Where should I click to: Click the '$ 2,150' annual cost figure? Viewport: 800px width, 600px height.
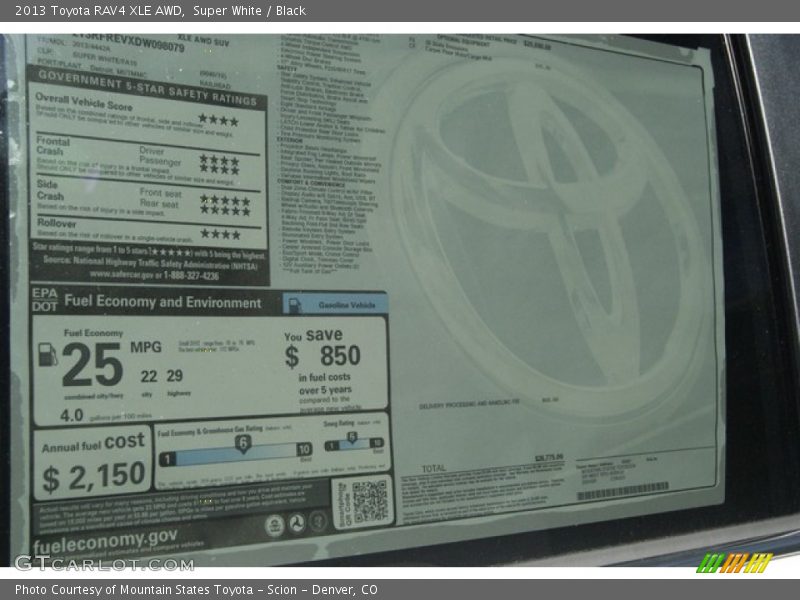click(x=94, y=477)
